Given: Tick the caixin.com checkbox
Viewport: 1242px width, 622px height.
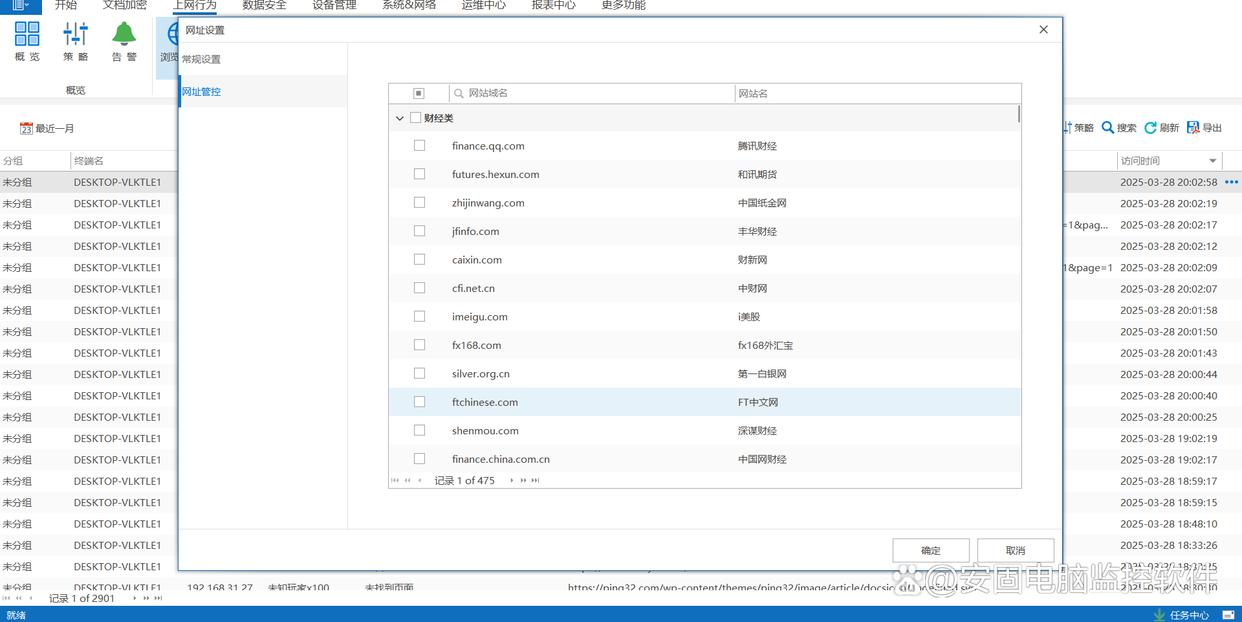Looking at the screenshot, I should tap(419, 260).
